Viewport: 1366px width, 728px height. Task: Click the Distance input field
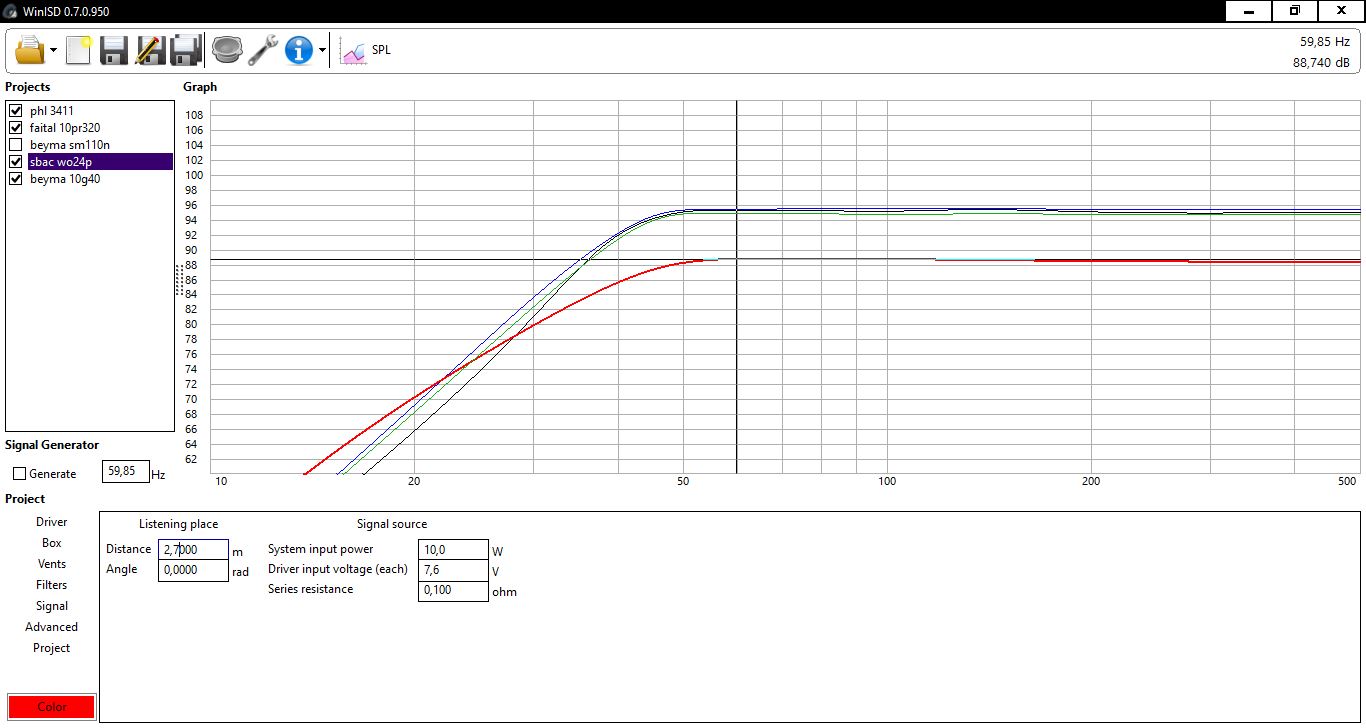coord(193,549)
